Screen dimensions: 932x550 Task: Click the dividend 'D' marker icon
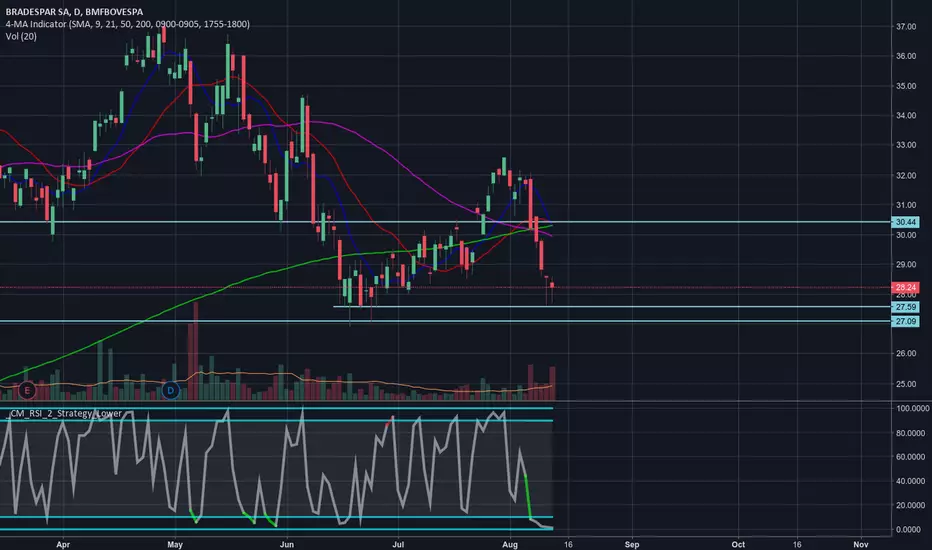pyautogui.click(x=171, y=391)
